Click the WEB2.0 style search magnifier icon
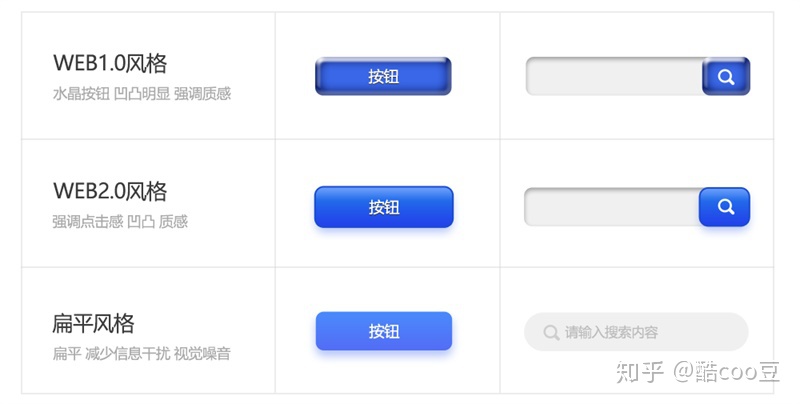The height and width of the screenshot is (404, 800). point(725,207)
